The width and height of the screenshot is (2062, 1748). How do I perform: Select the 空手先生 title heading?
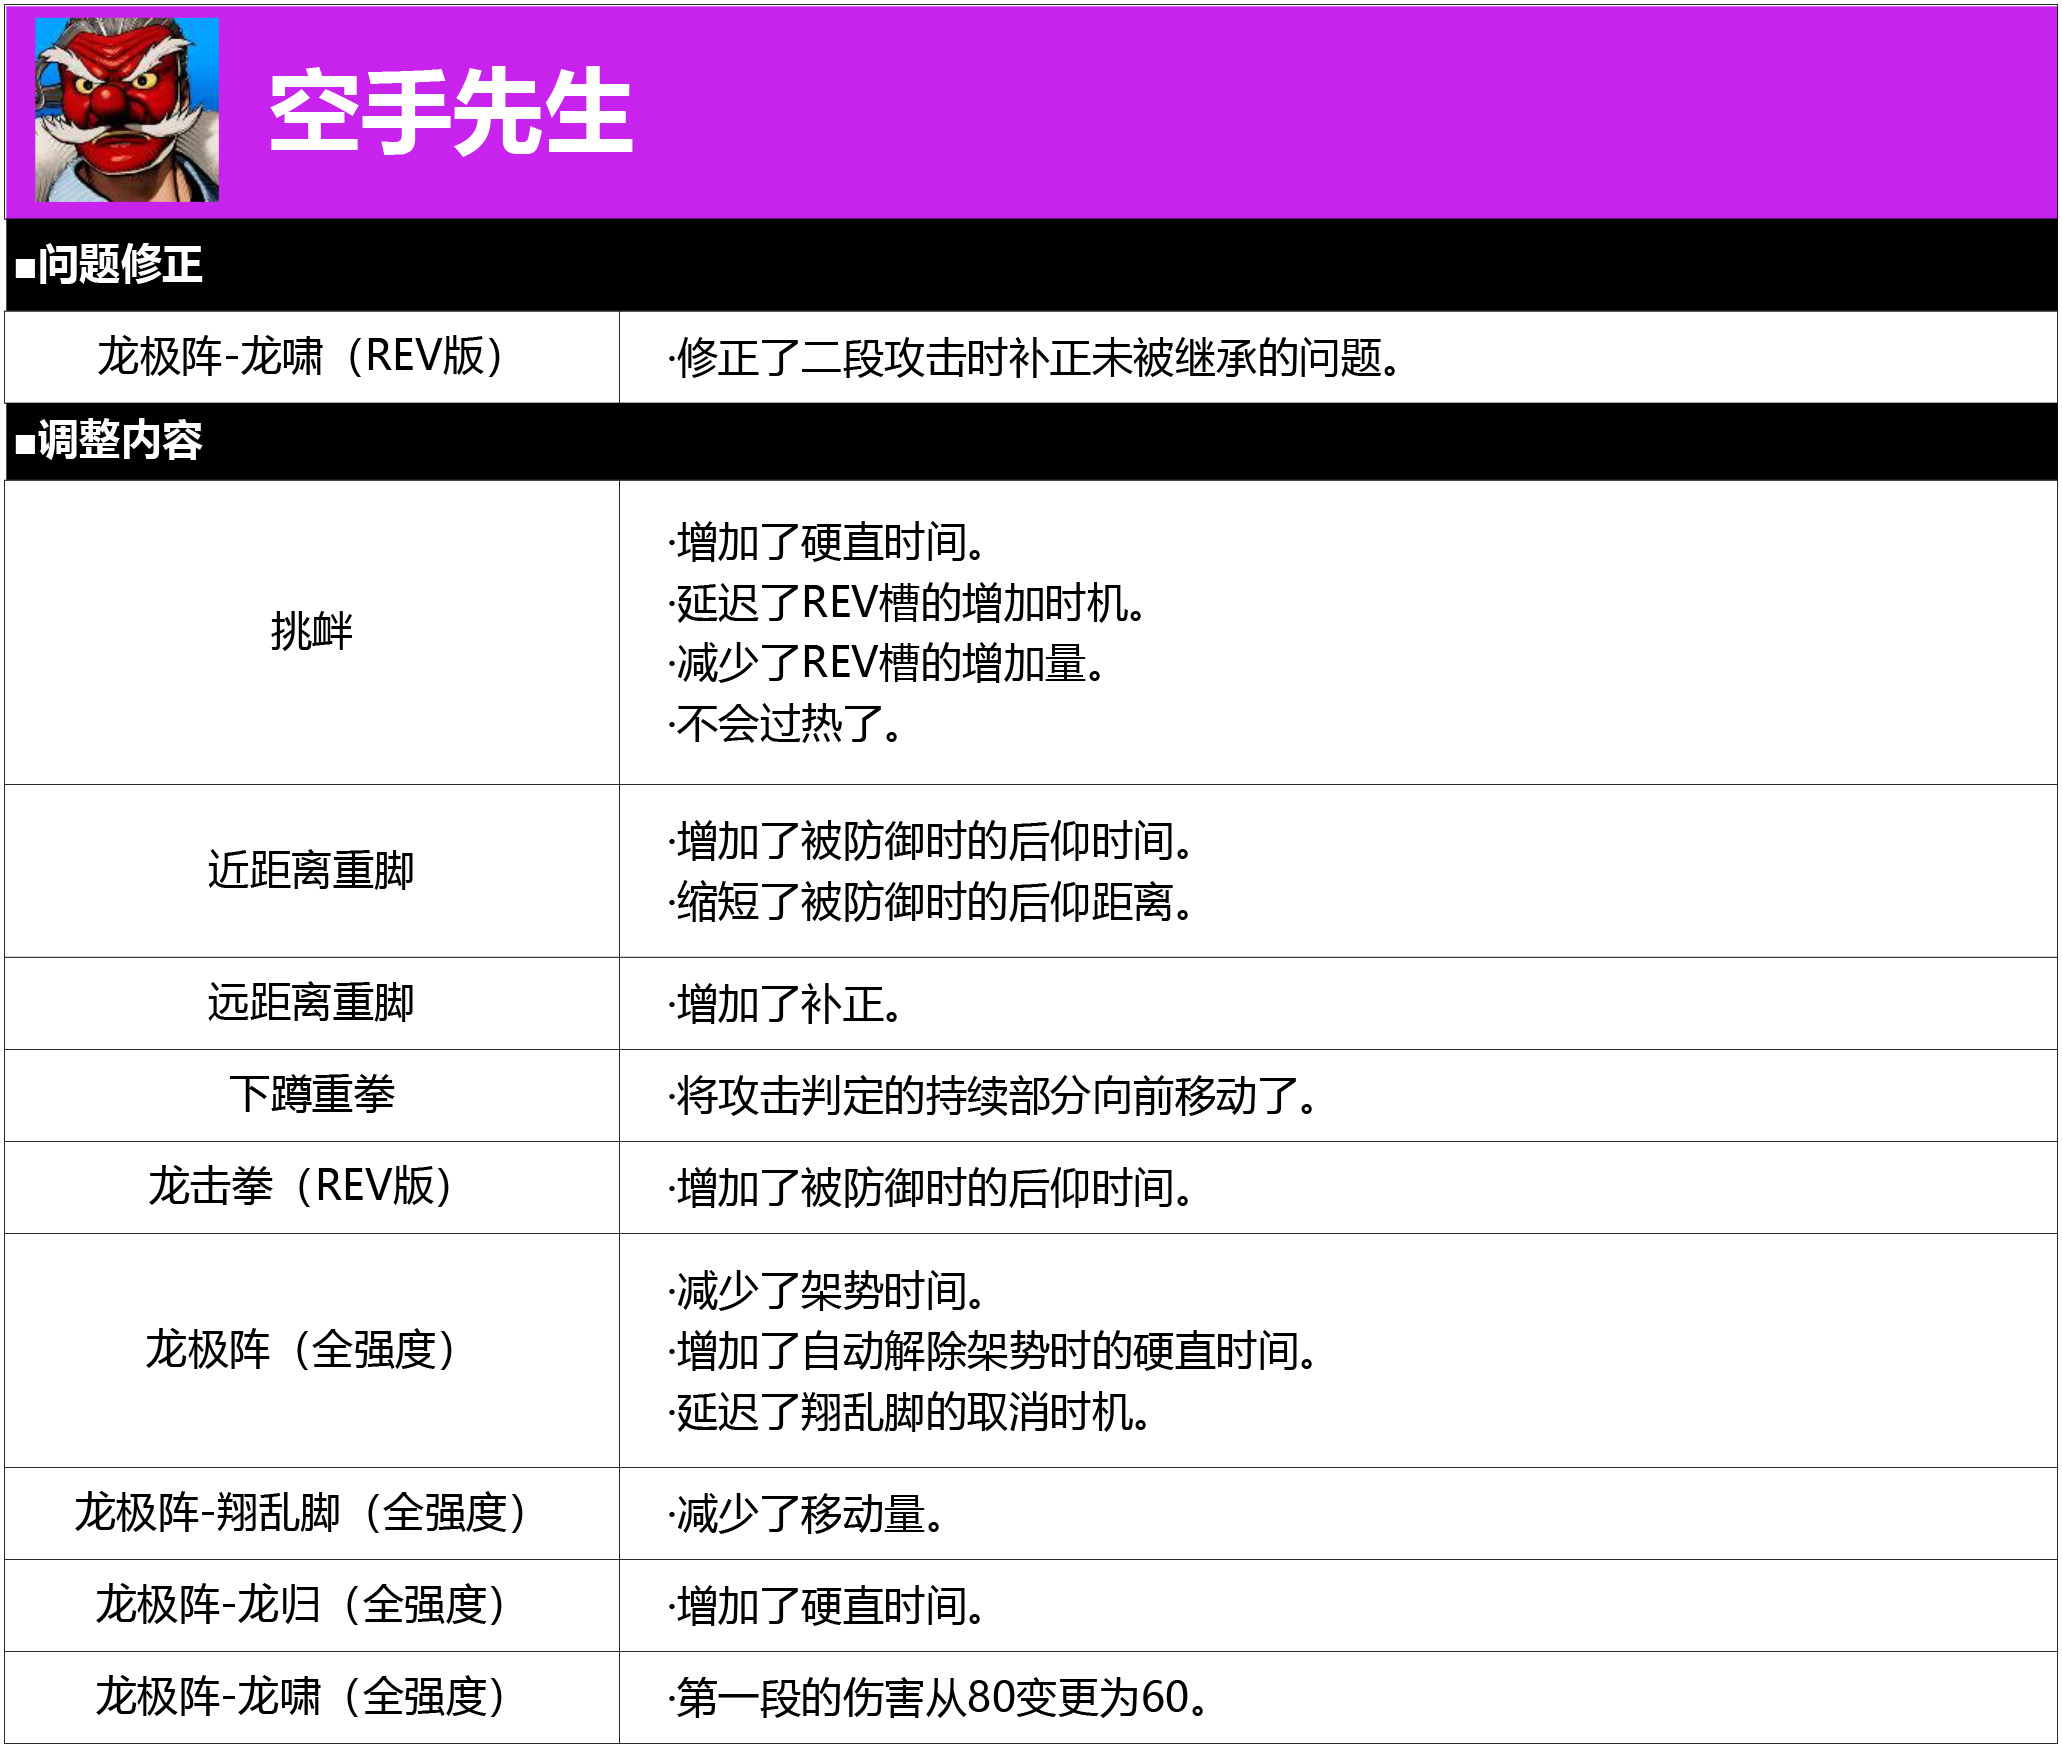coord(451,112)
